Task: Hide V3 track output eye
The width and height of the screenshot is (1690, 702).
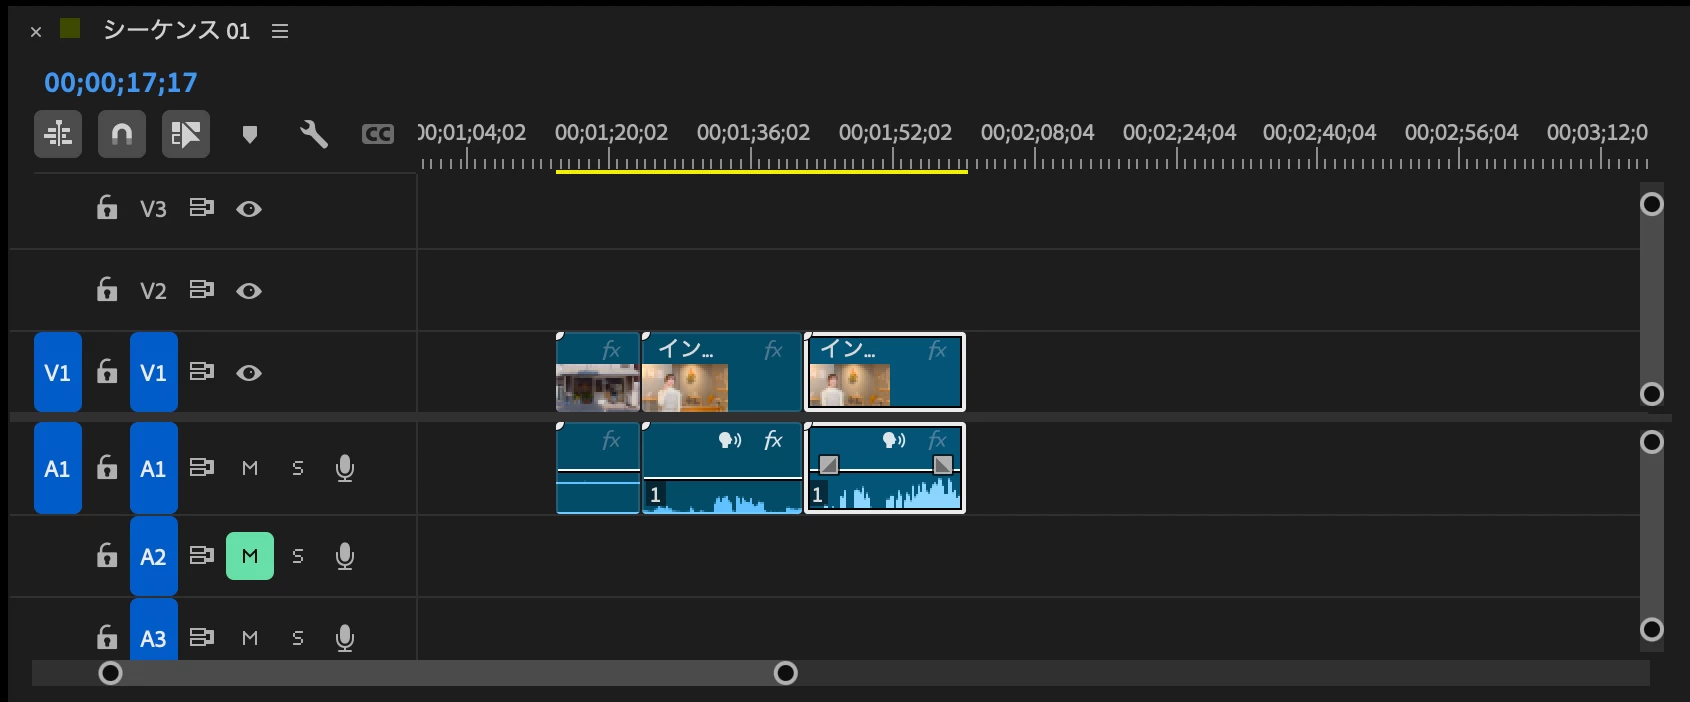Action: 249,209
